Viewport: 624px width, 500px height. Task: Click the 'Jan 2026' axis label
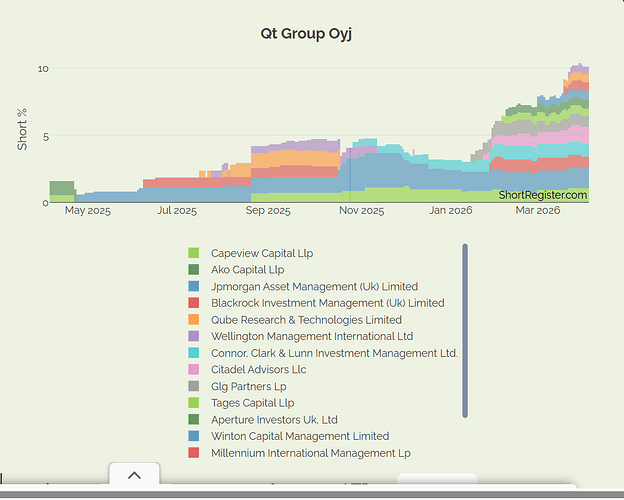450,210
